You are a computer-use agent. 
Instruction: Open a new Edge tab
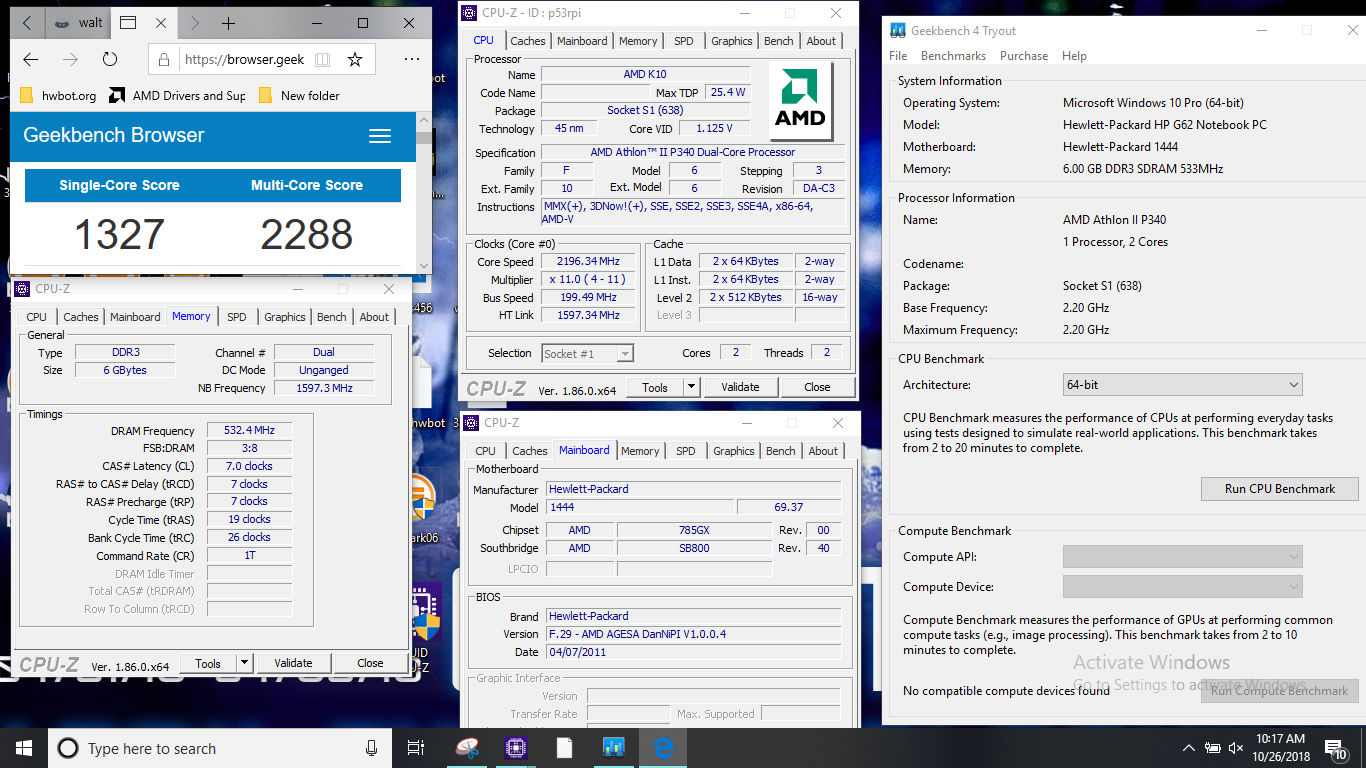coord(229,22)
